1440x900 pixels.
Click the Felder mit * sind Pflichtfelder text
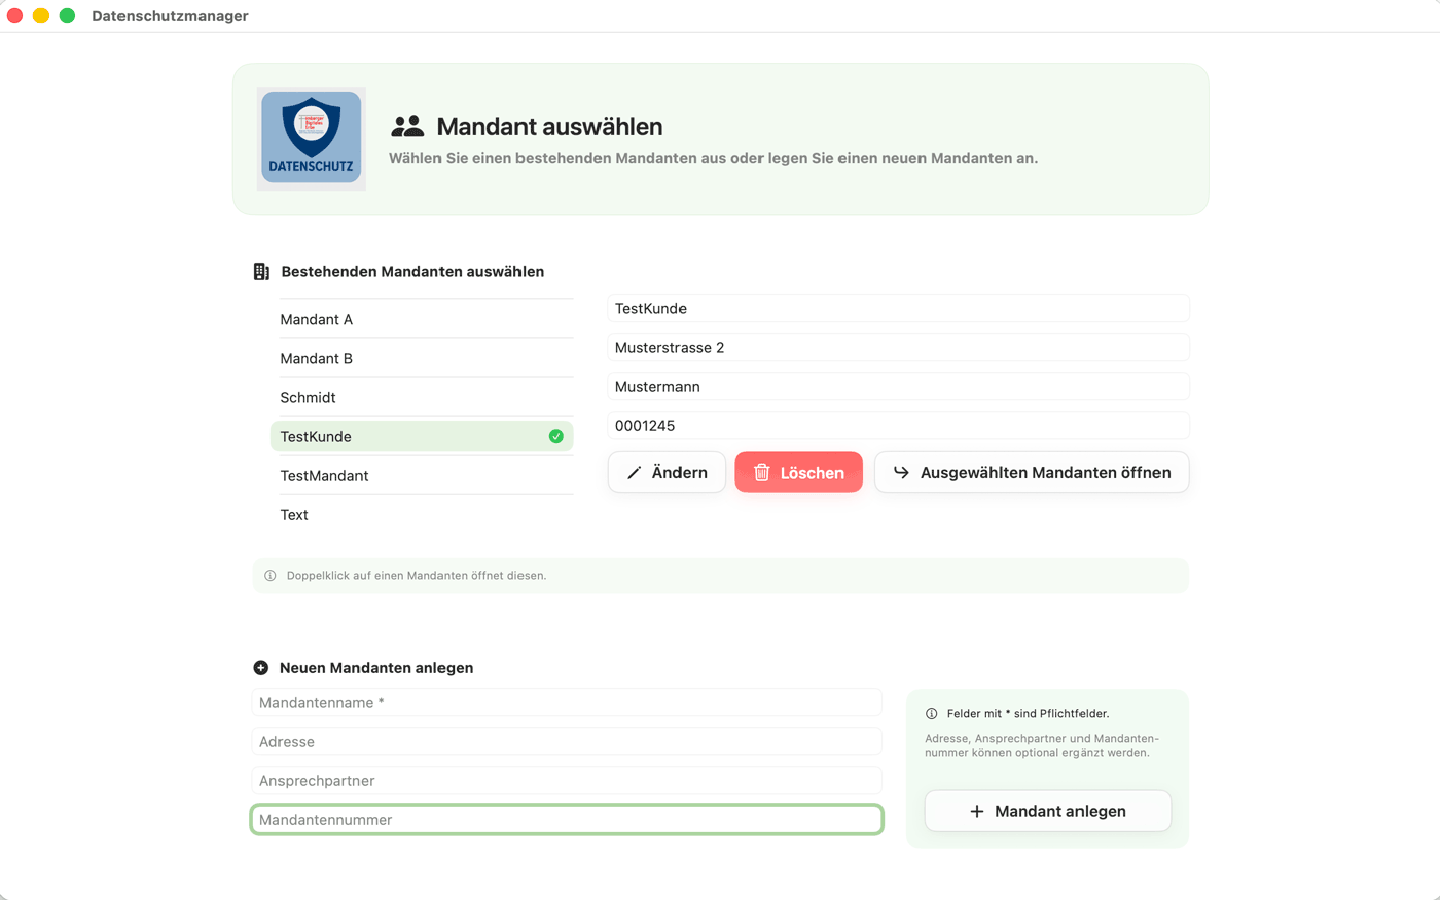[x=1028, y=714]
